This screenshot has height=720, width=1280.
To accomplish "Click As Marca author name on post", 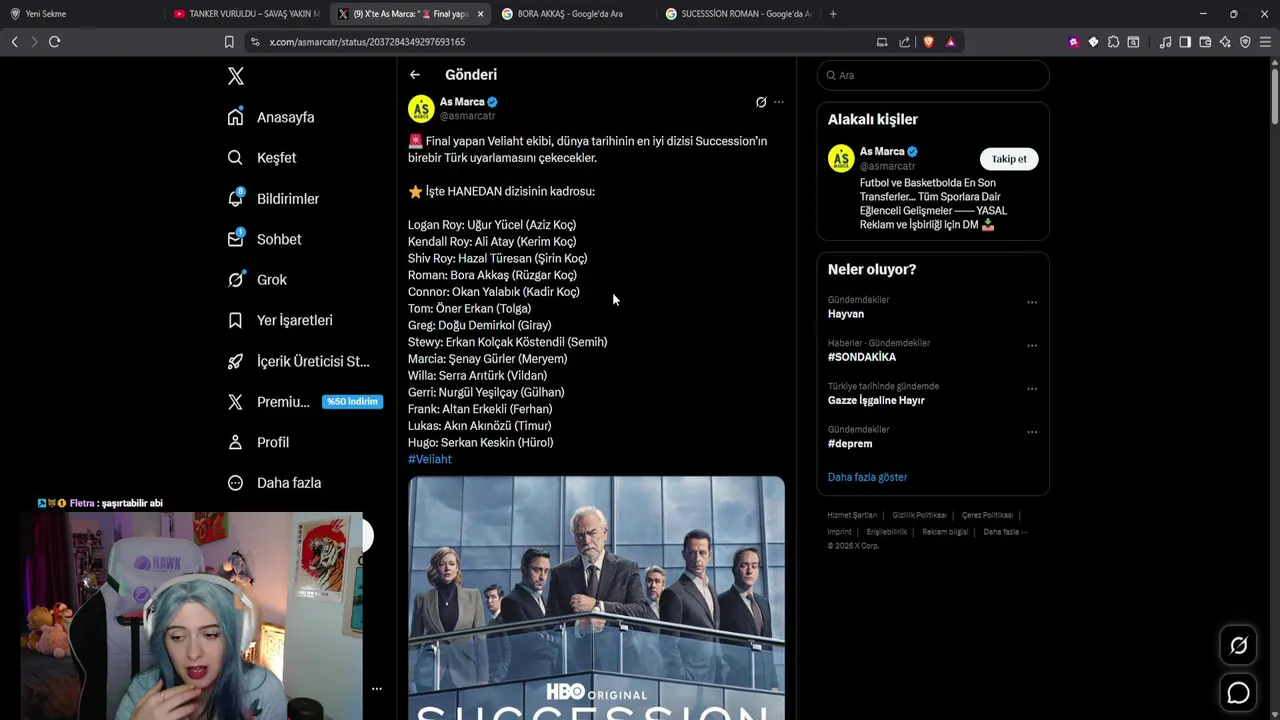I will click(462, 102).
